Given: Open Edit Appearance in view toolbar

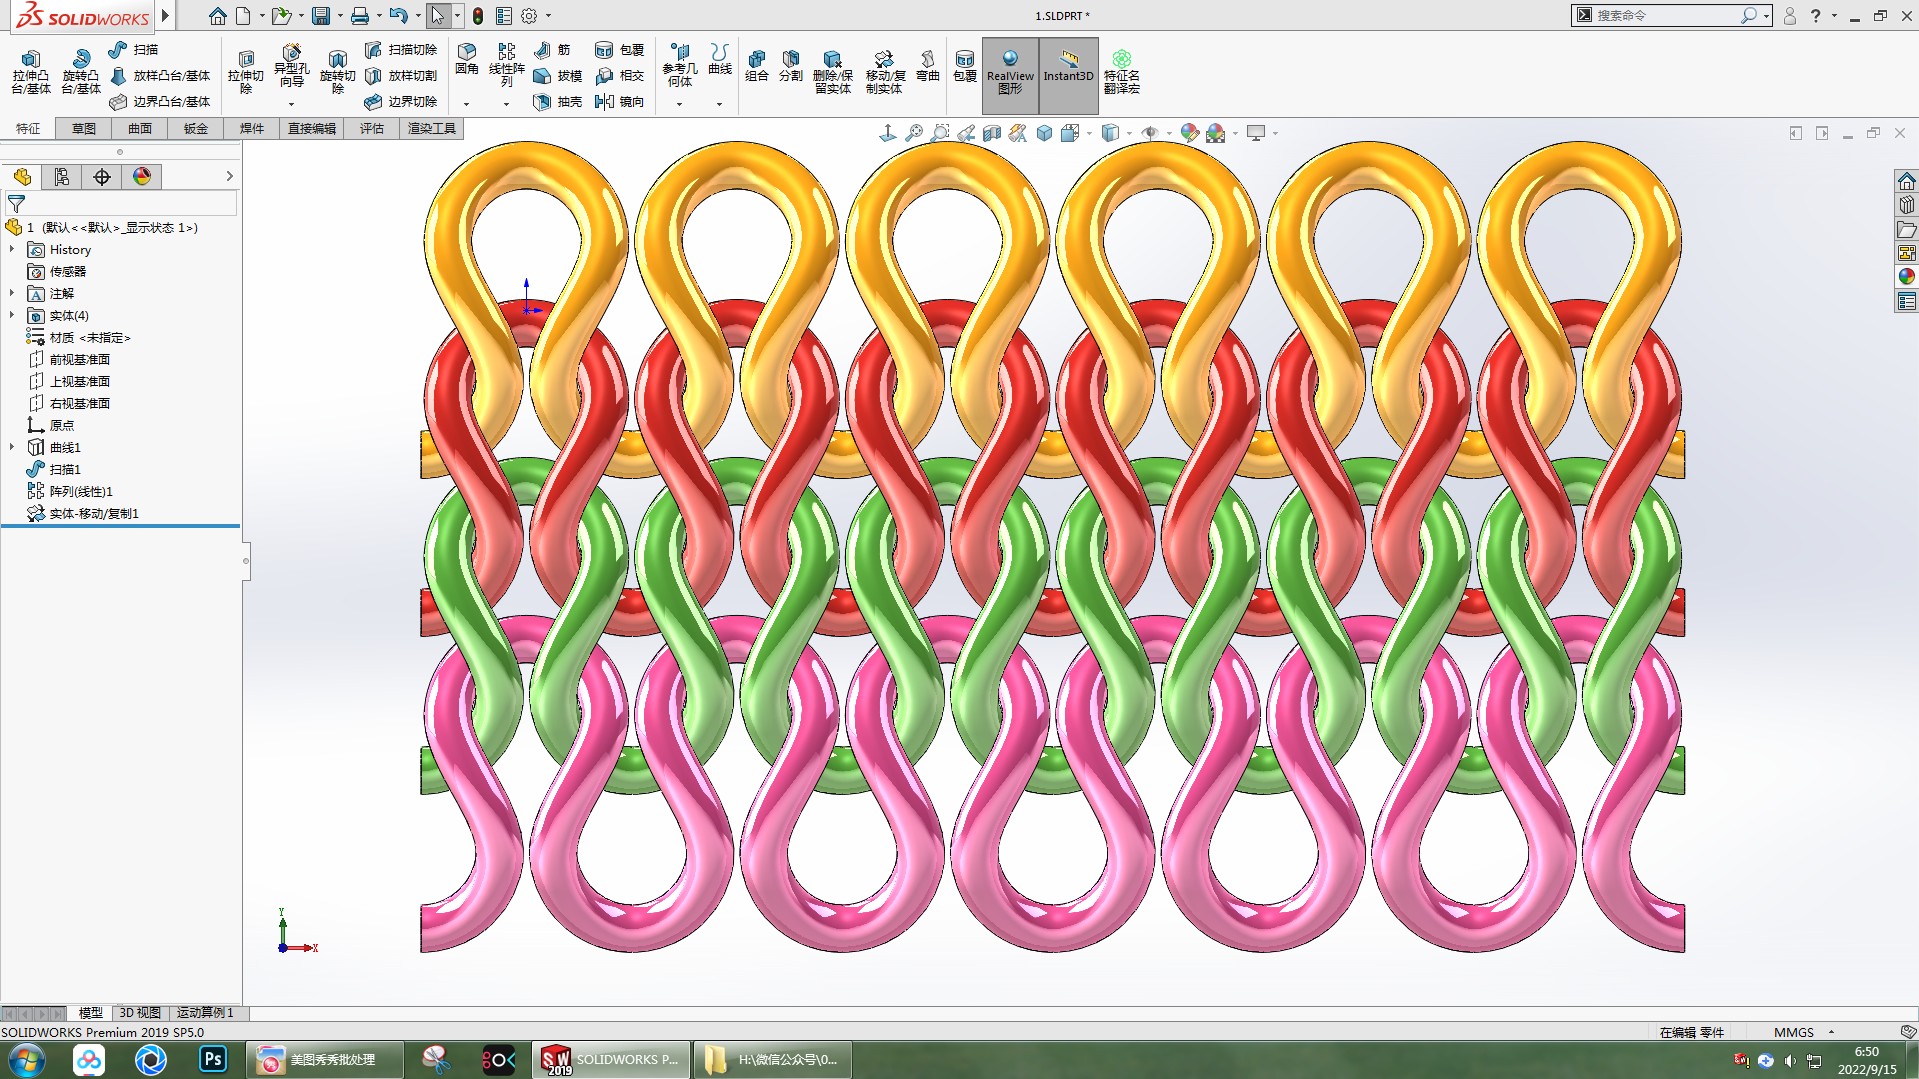Looking at the screenshot, I should (x=1189, y=133).
